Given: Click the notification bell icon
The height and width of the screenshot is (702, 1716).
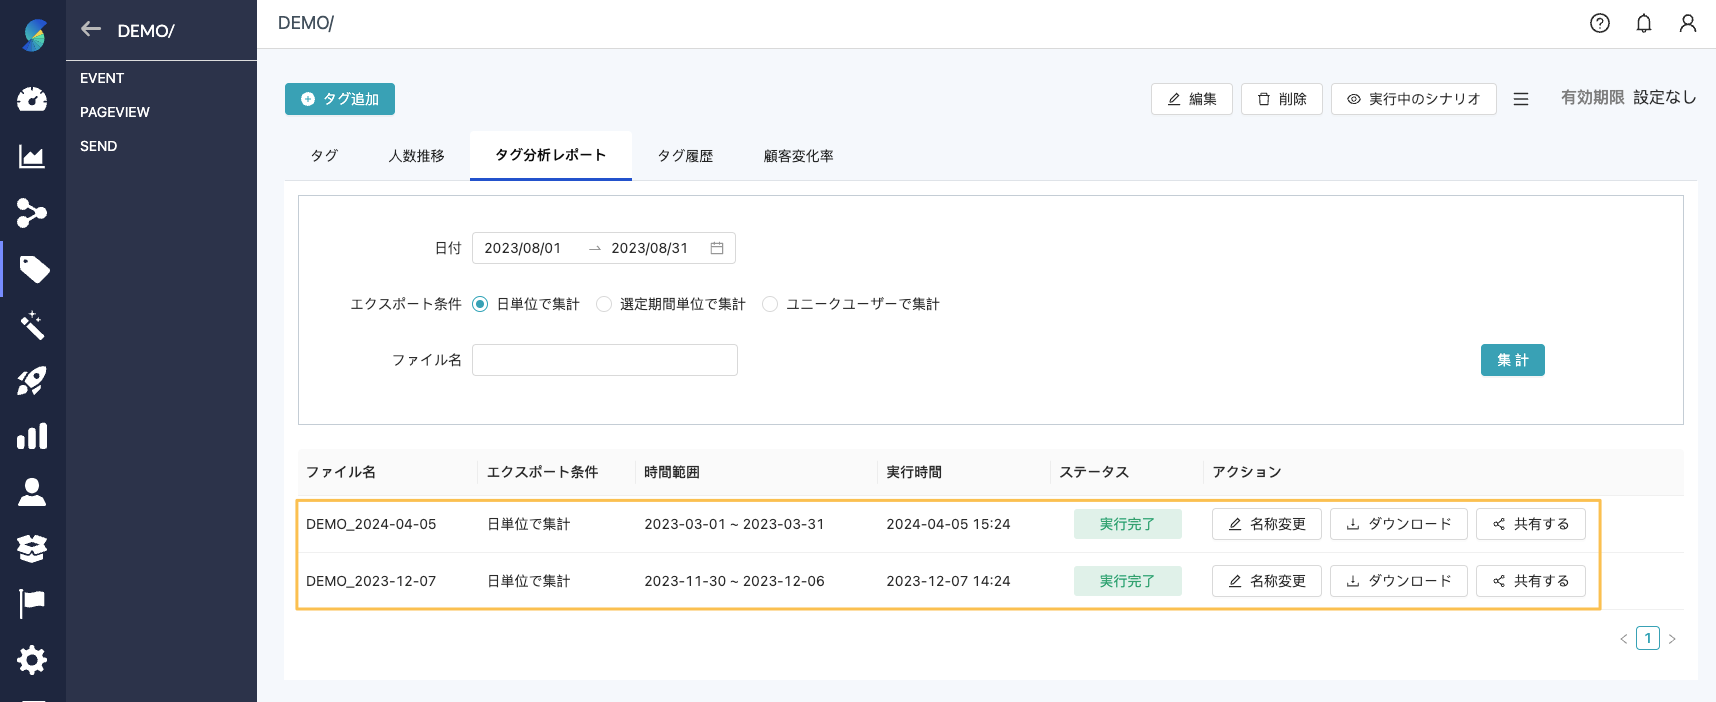Looking at the screenshot, I should [x=1643, y=23].
